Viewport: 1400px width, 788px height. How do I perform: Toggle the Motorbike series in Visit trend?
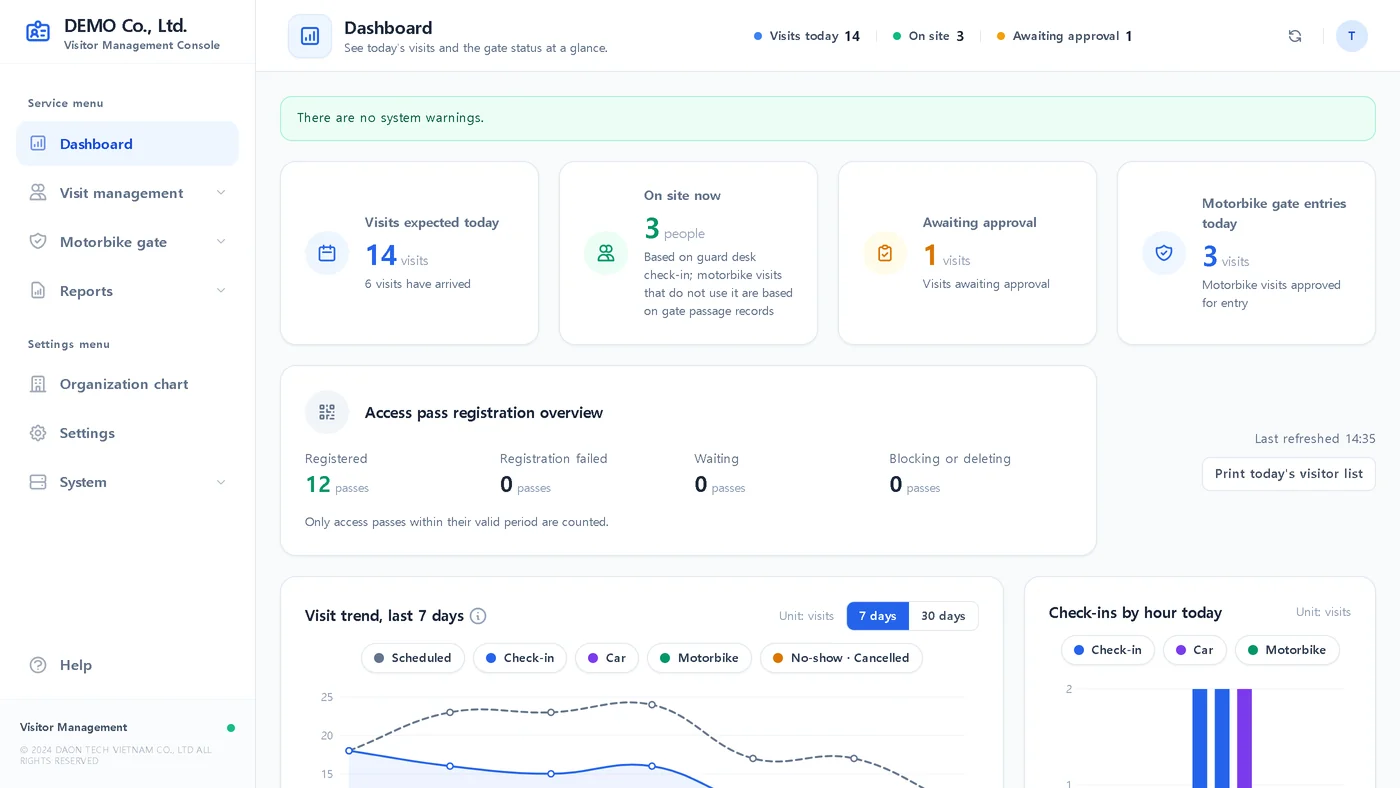tap(699, 658)
